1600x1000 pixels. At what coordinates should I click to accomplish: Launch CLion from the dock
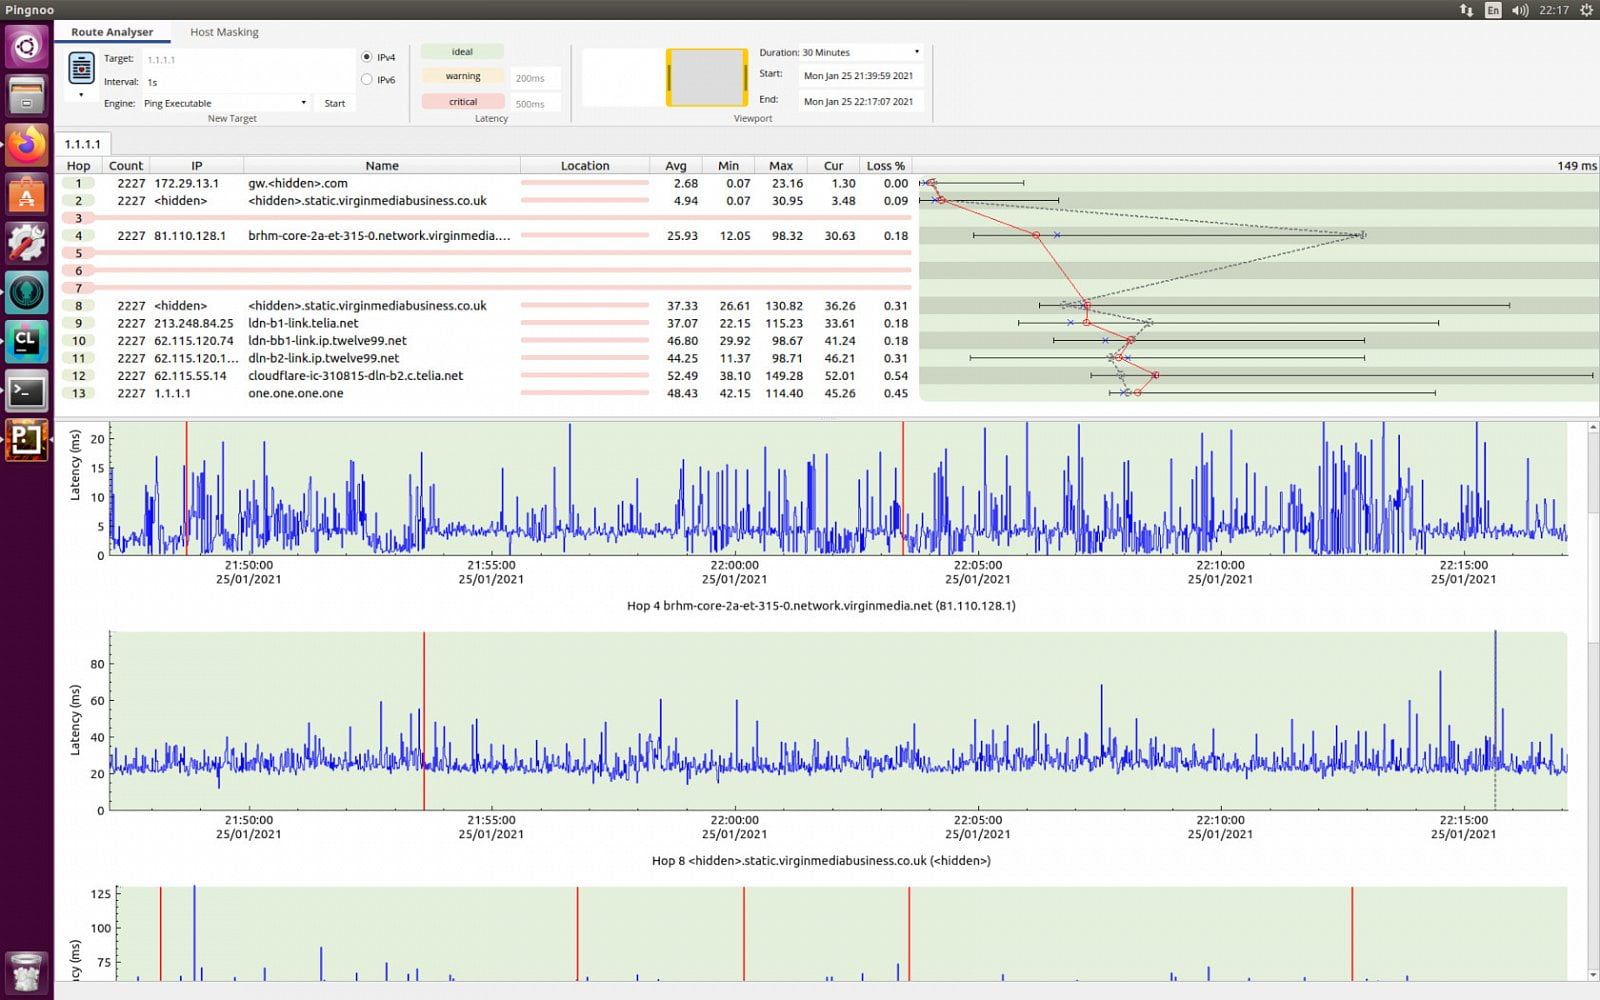[27, 342]
